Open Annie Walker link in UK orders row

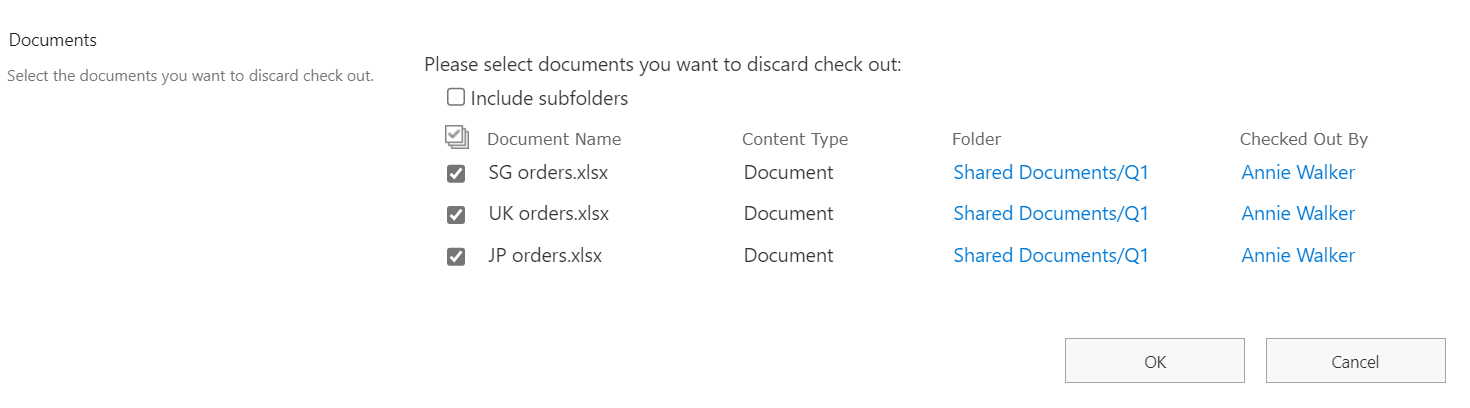coord(1297,214)
